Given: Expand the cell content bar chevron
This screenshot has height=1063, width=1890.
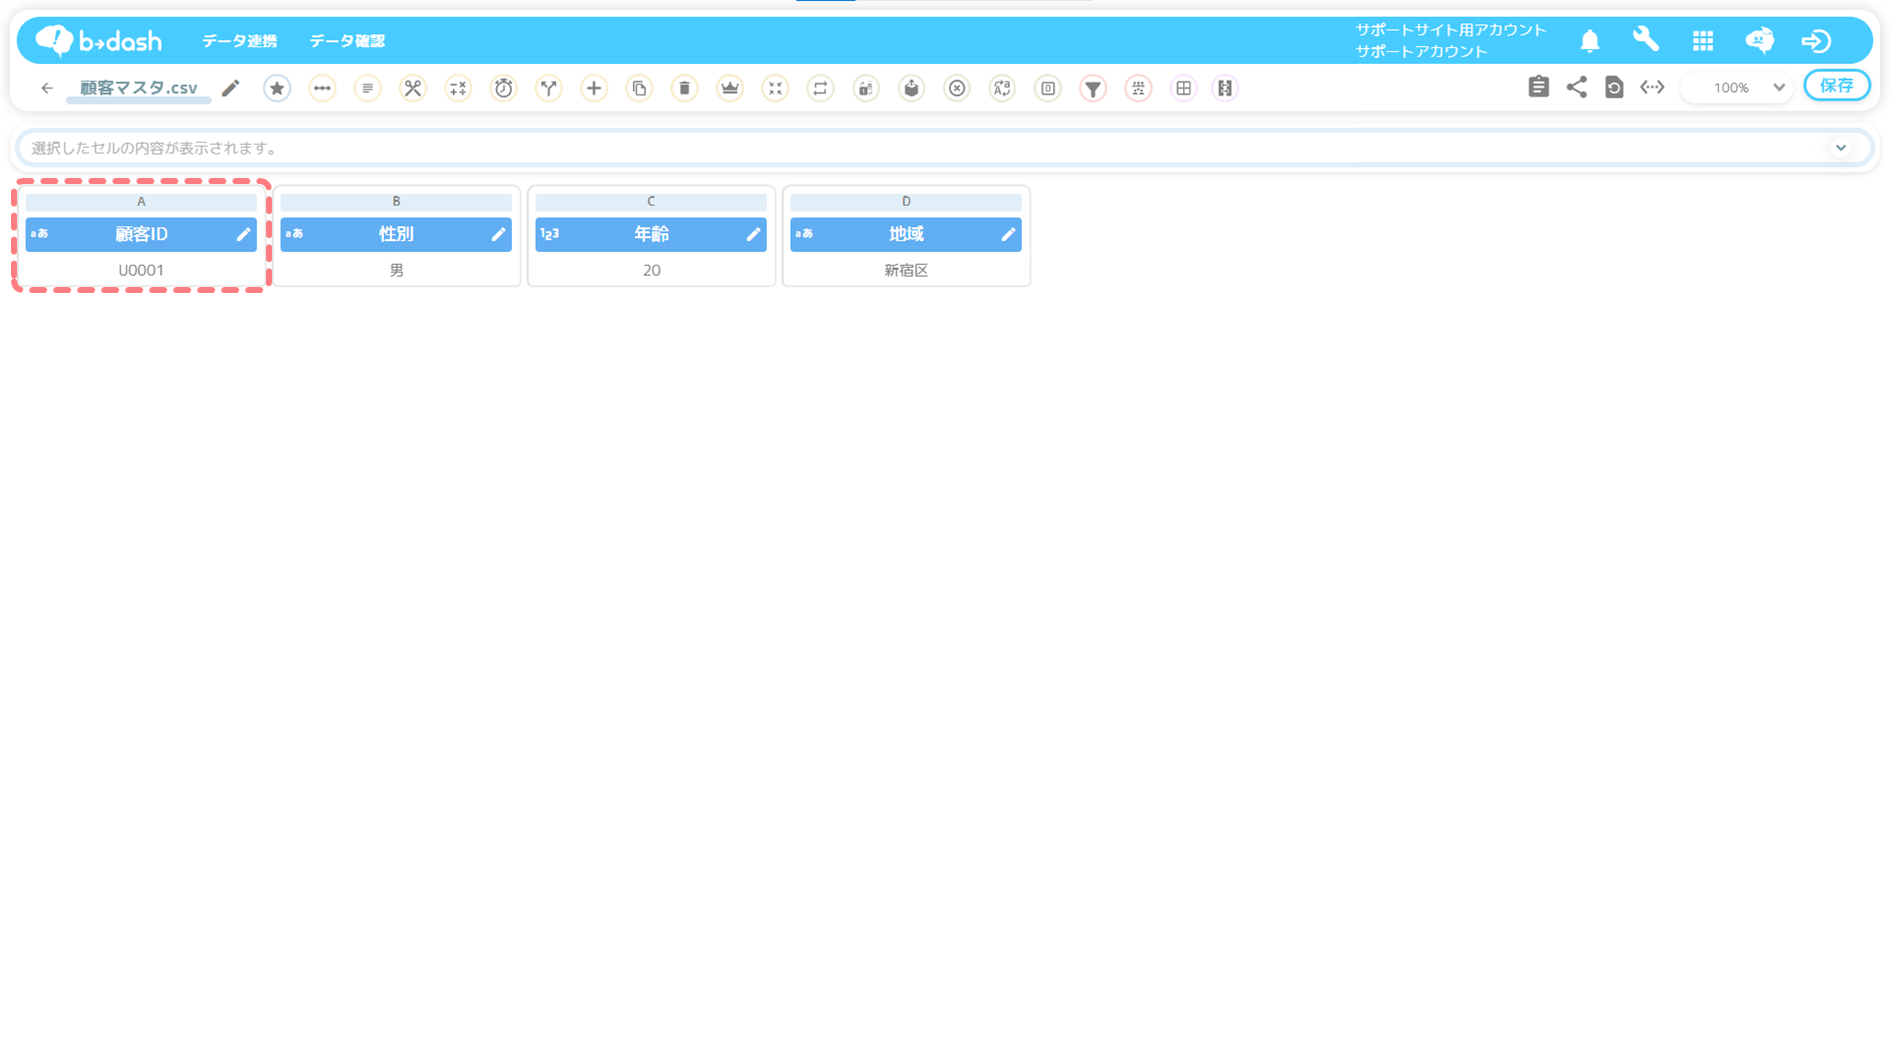Looking at the screenshot, I should pos(1841,148).
